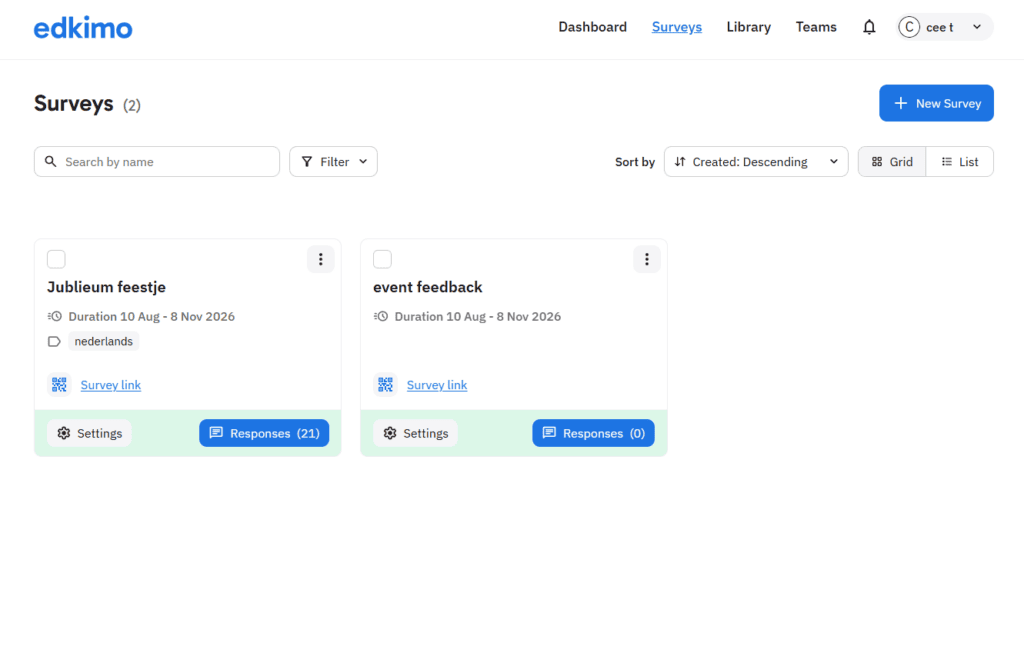Viewport: 1024px width, 653px height.
Task: Click QR code icon on event feedback card
Action: coord(385,385)
